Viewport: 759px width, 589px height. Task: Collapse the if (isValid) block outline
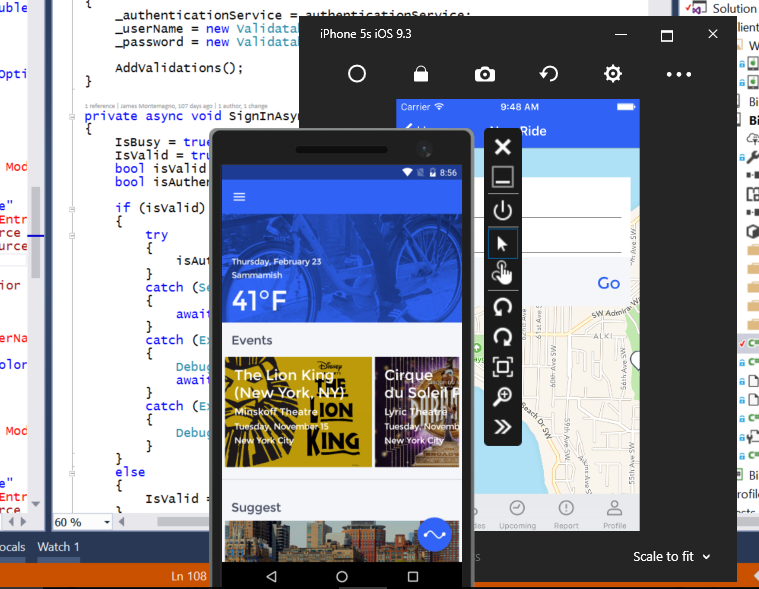coord(72,210)
